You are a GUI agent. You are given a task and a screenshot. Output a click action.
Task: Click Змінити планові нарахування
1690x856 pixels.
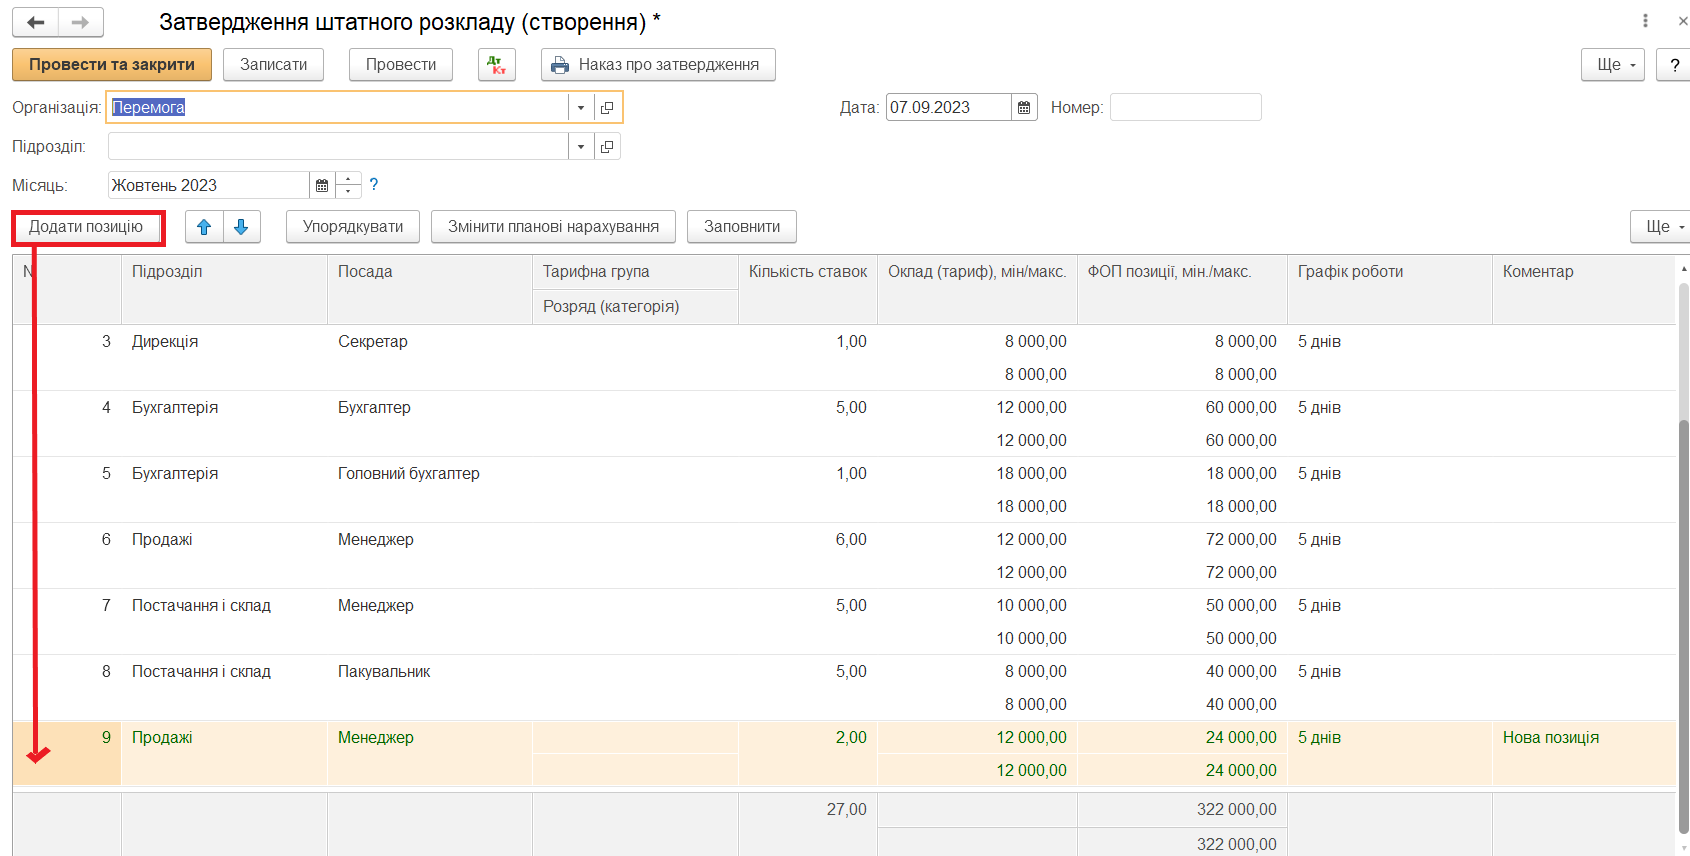click(553, 227)
